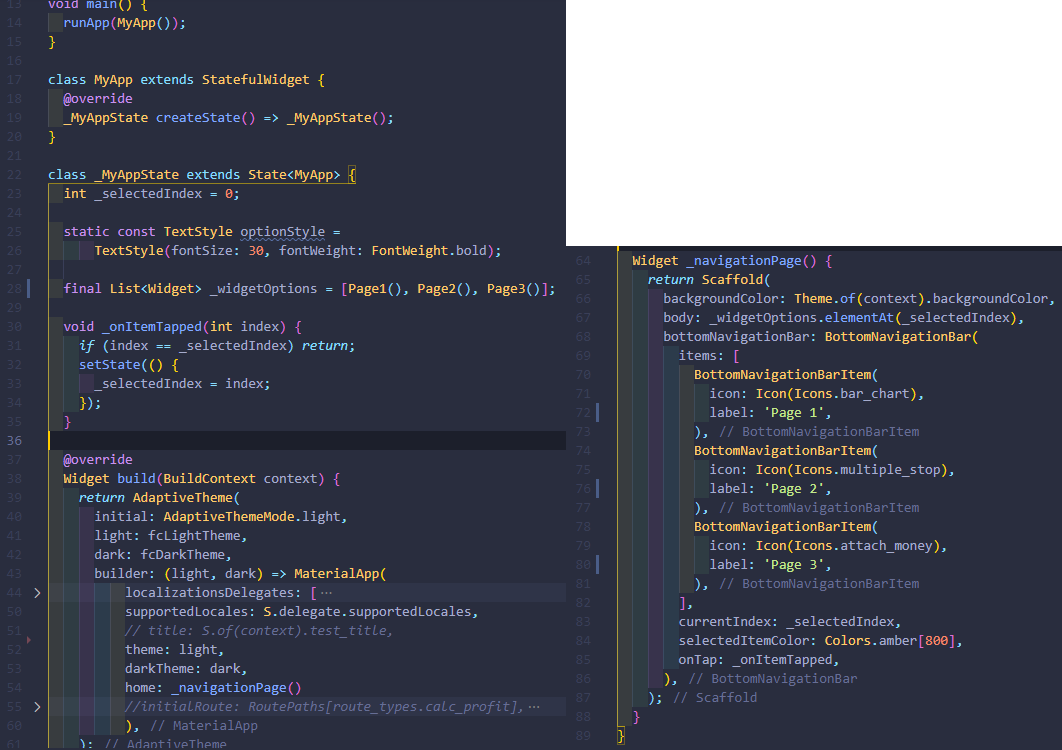This screenshot has width=1062, height=750.
Task: Click BottomNavigationBar( on the bottomNavigationBar line
Action: 901,337
